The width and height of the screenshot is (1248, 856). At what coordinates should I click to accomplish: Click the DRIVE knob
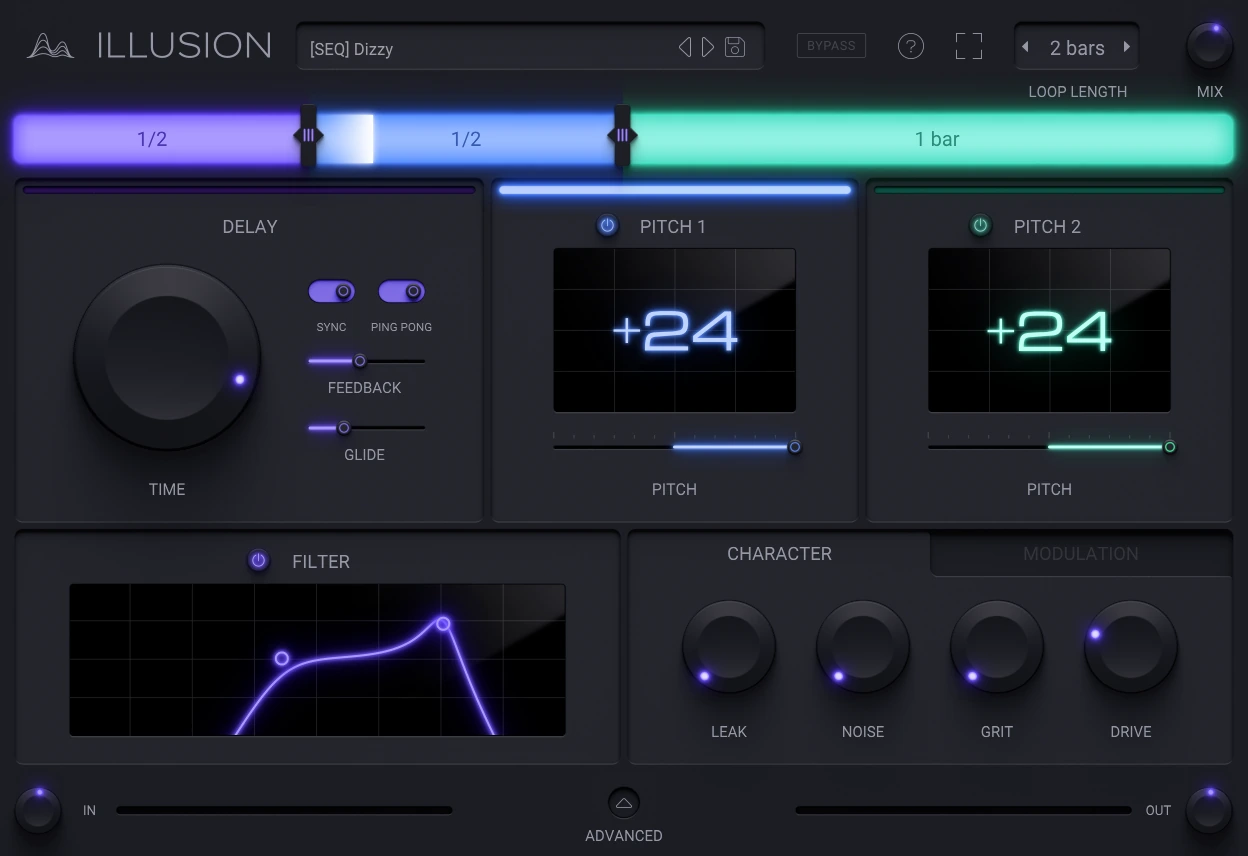coord(1131,647)
